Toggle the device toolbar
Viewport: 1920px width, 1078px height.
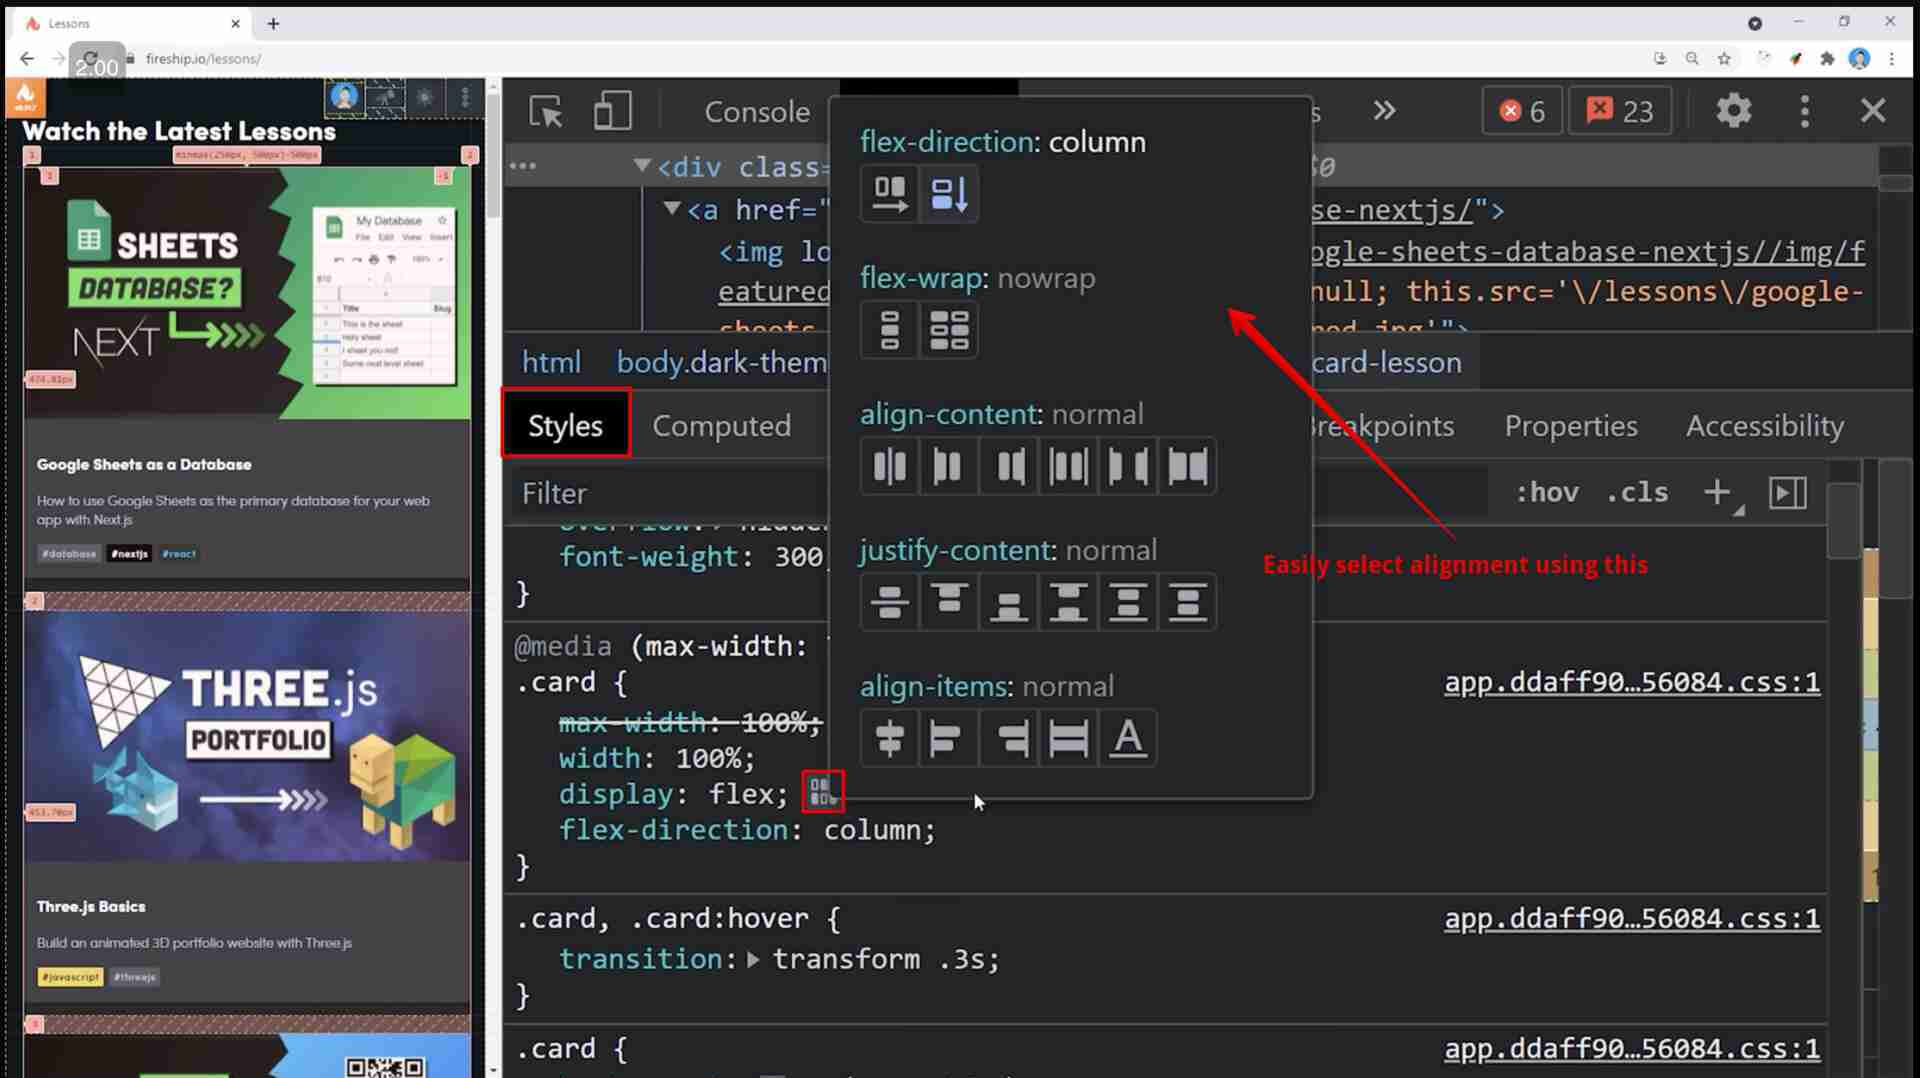(612, 111)
